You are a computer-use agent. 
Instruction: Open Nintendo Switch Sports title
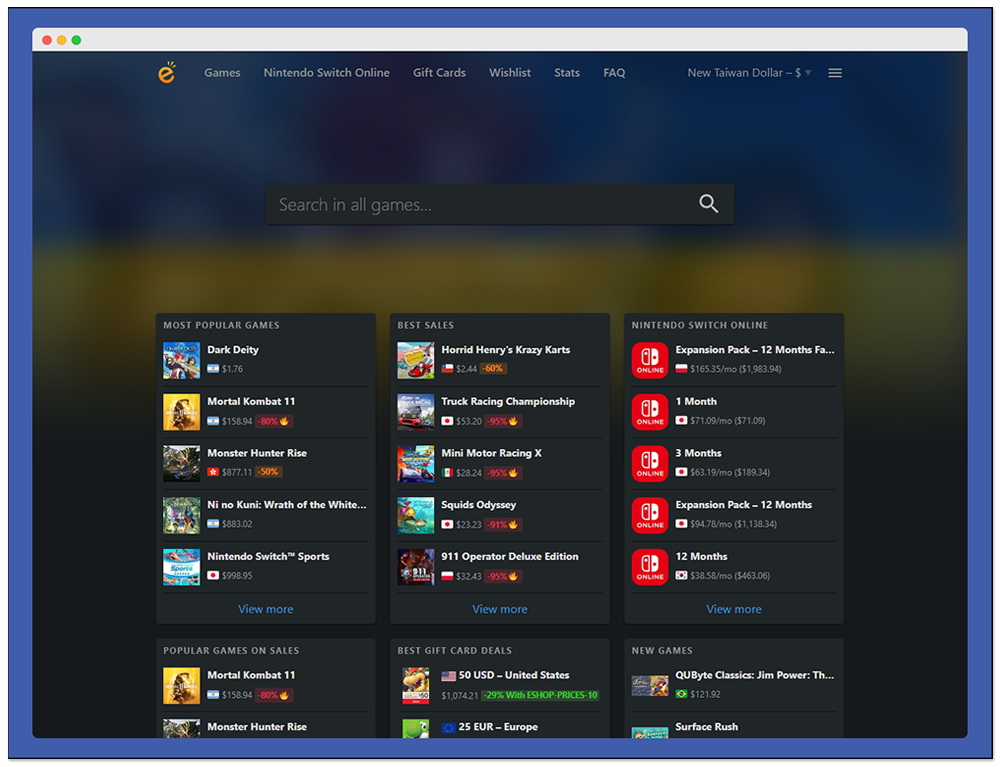tap(268, 557)
